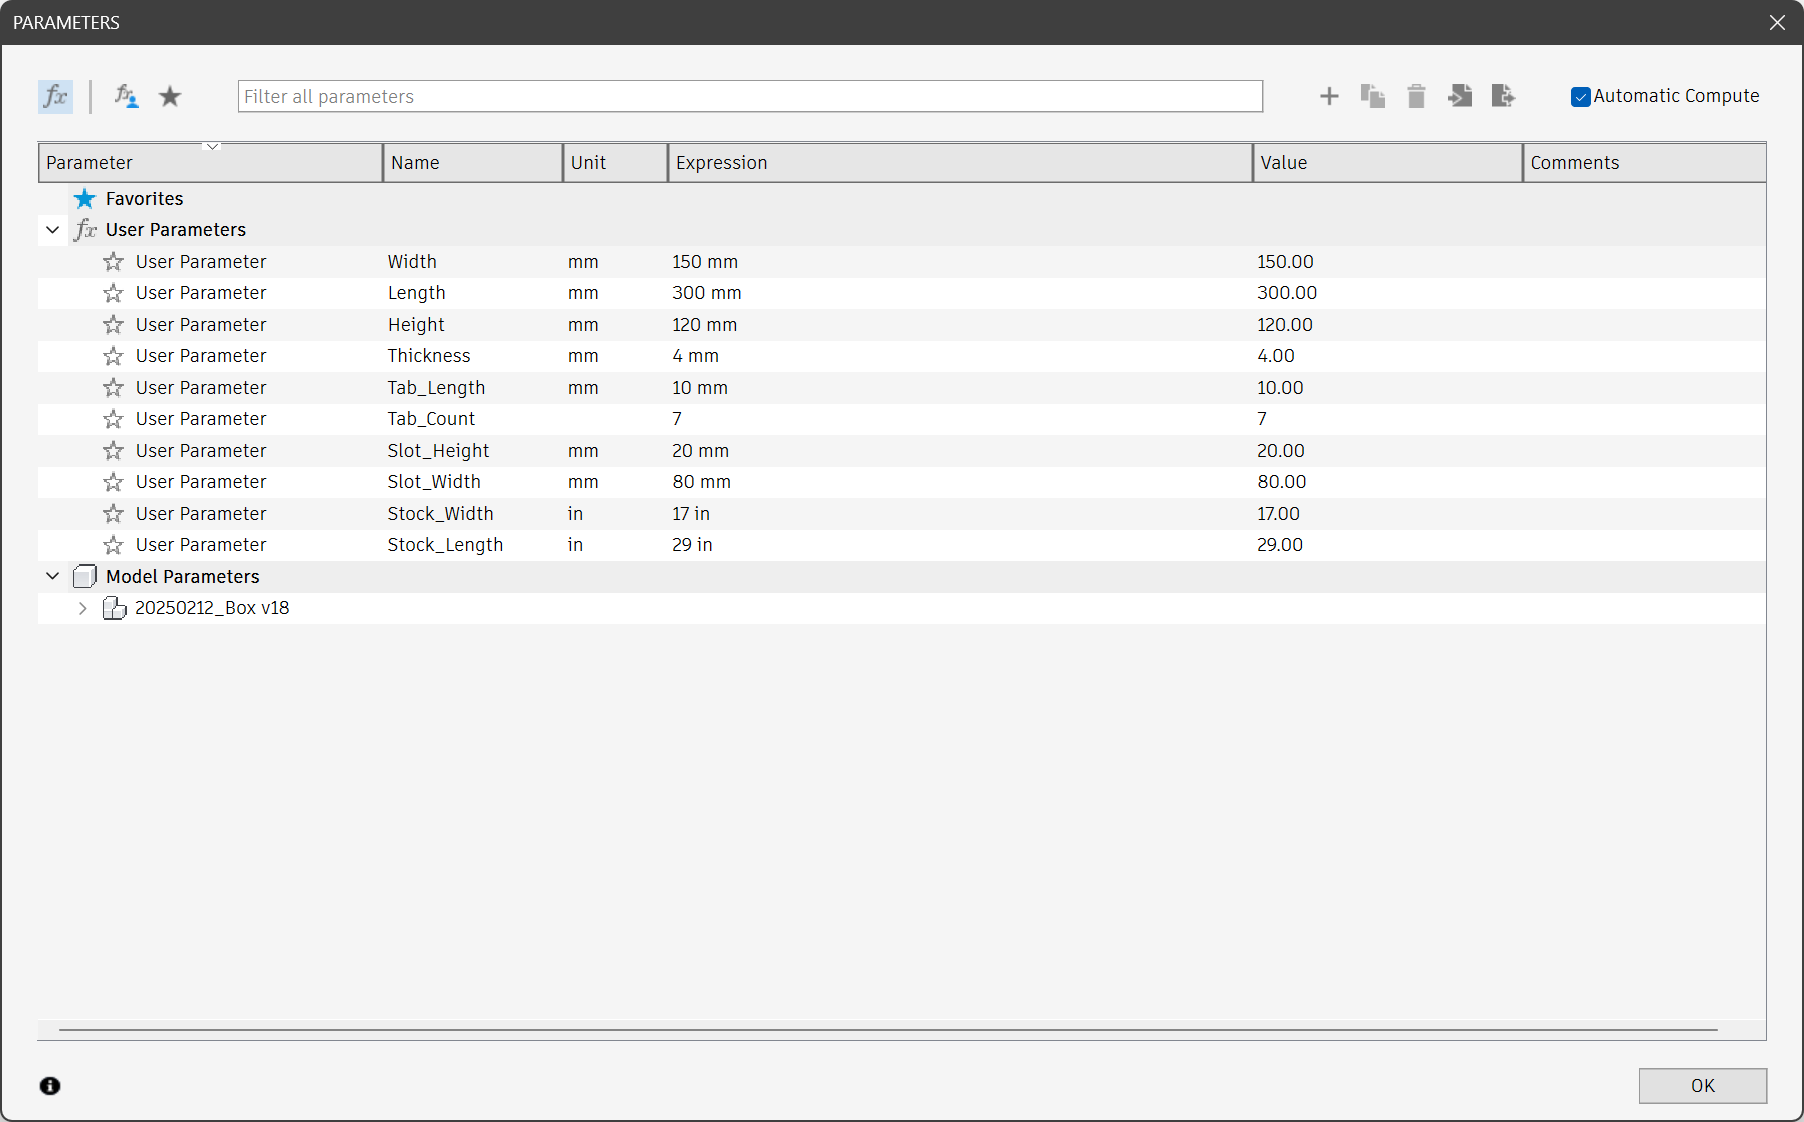Viewport: 1804px width, 1122px height.
Task: Toggle favorite star for Tab_Count
Action: click(113, 419)
